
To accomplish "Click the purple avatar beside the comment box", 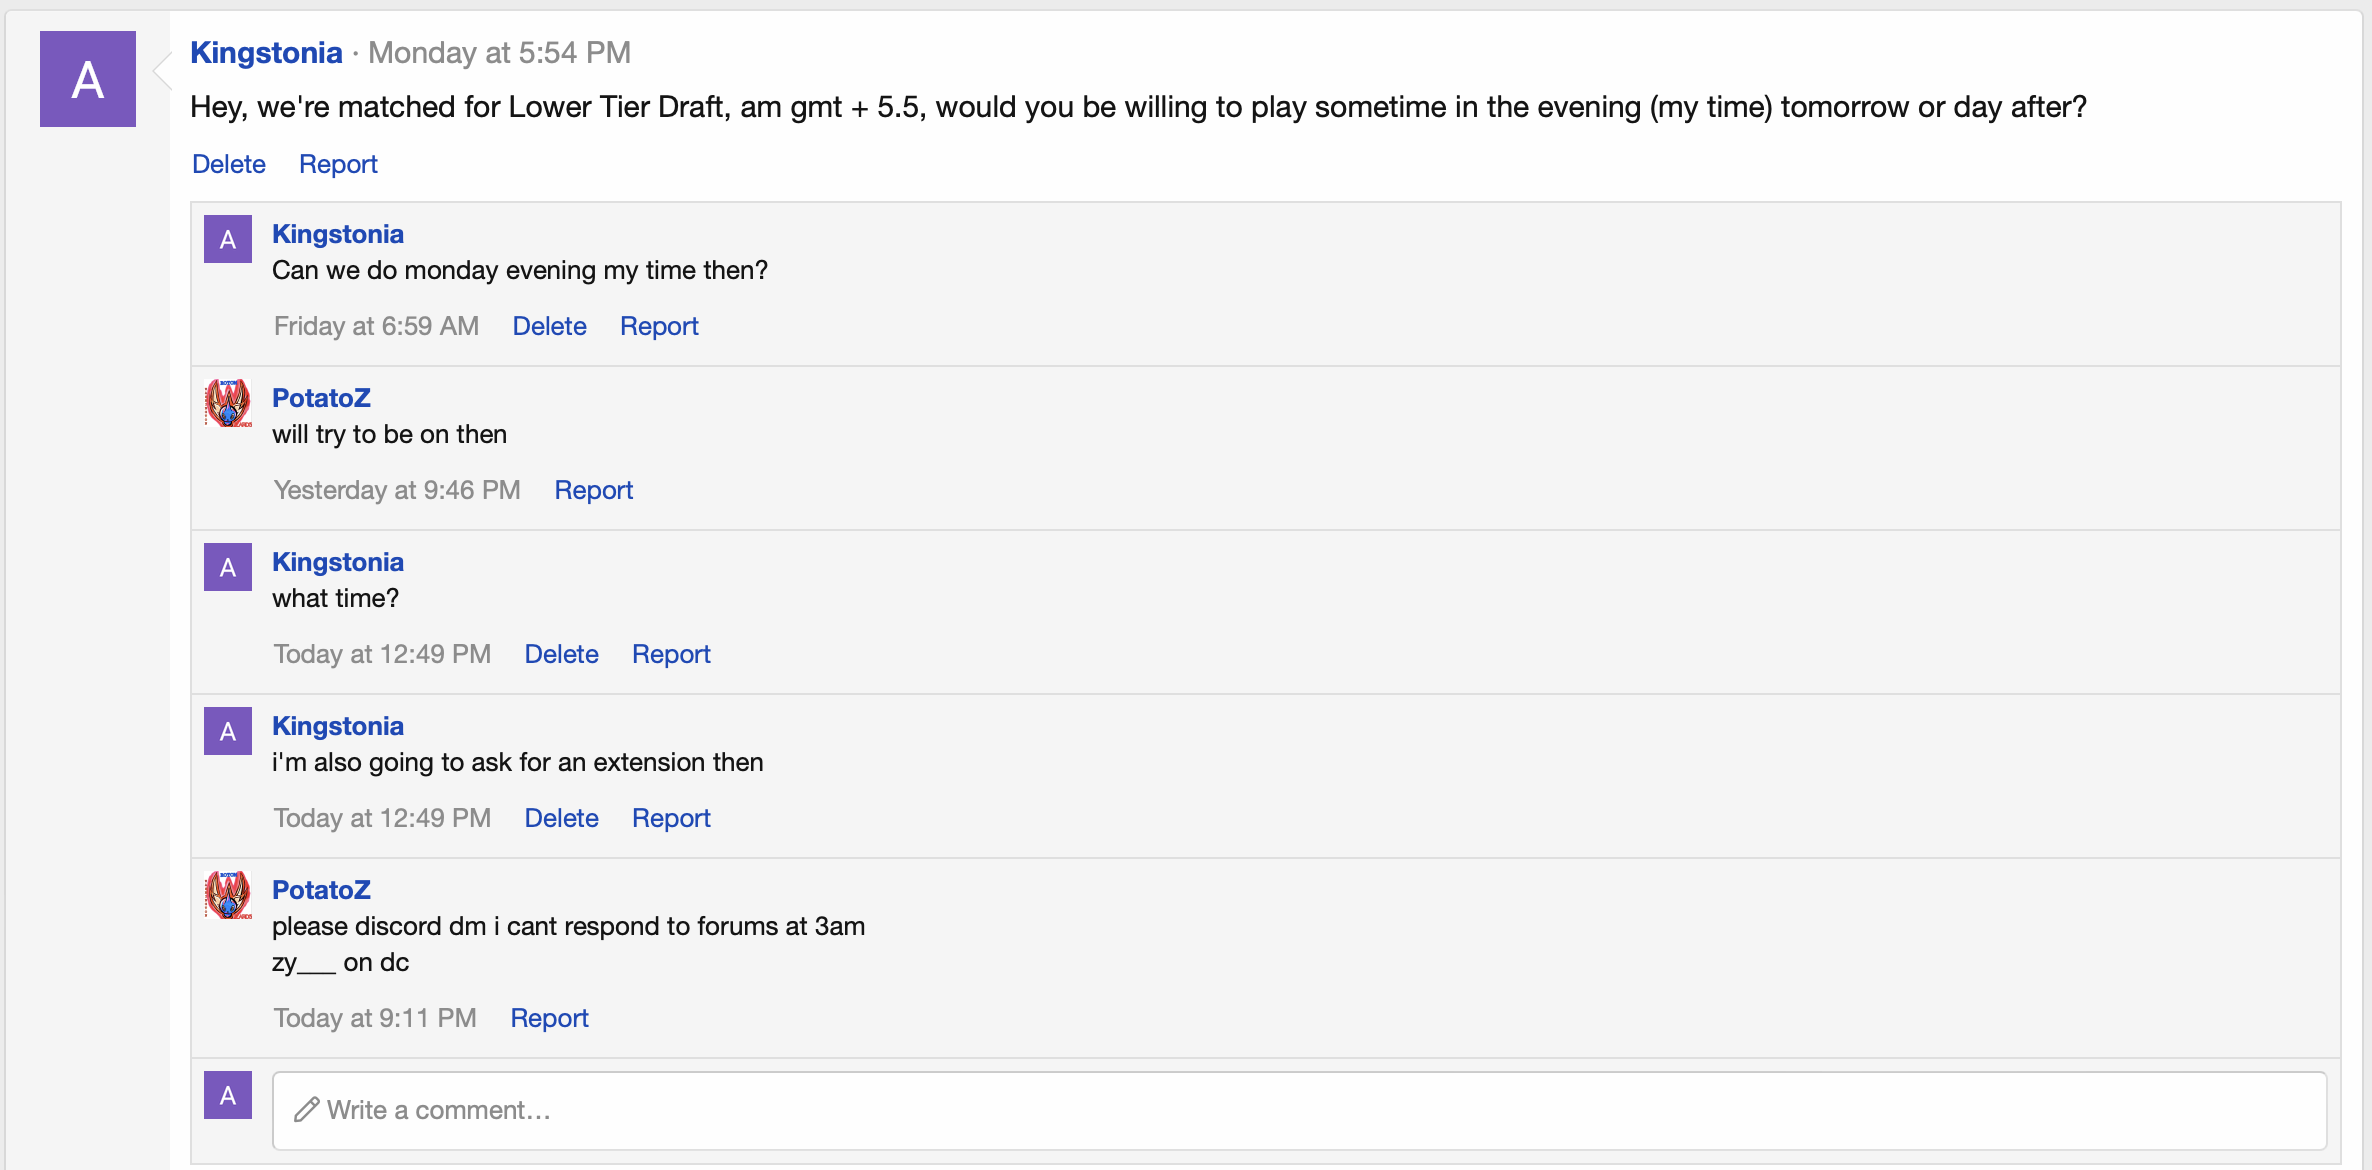I will pyautogui.click(x=228, y=1095).
